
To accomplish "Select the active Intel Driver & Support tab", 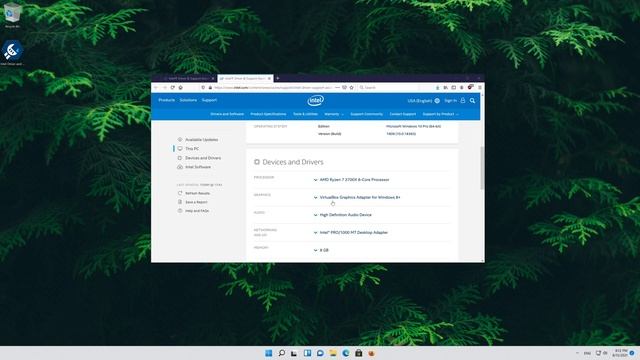I will [245, 78].
